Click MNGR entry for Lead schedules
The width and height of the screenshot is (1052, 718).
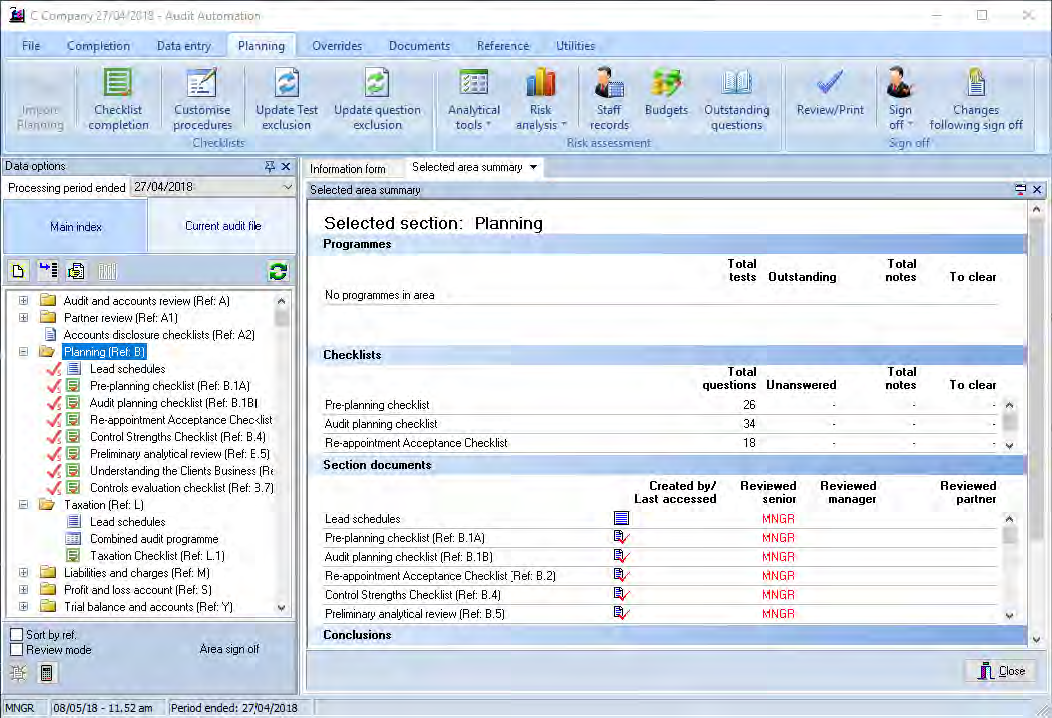tap(778, 519)
